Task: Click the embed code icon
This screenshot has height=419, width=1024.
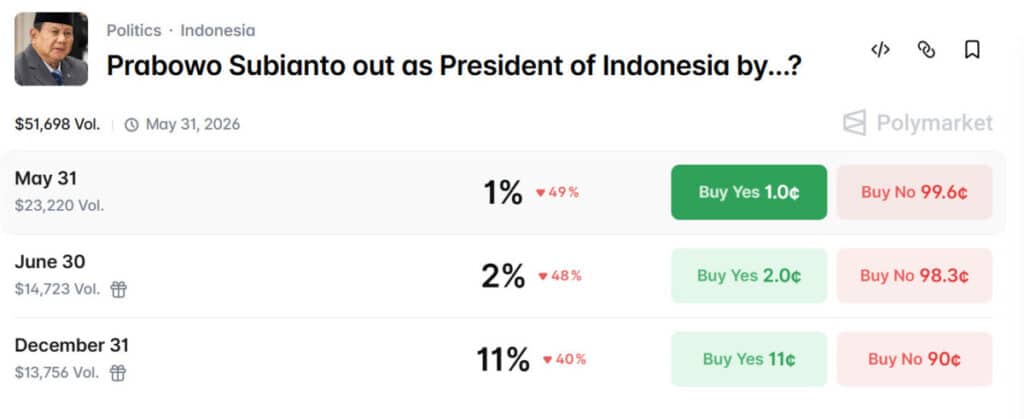Action: tap(880, 50)
